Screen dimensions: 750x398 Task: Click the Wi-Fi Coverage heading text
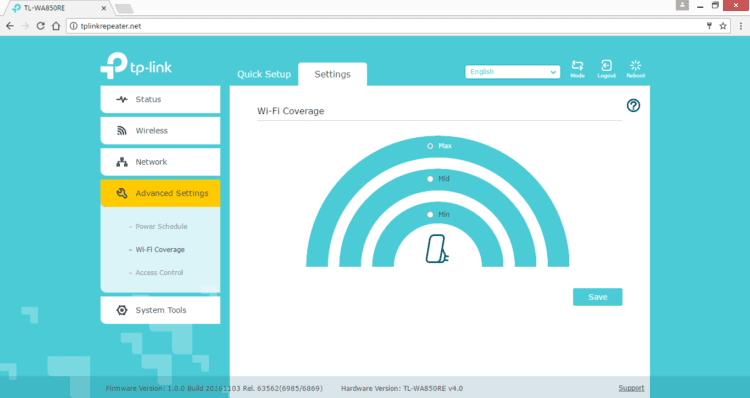(x=290, y=111)
